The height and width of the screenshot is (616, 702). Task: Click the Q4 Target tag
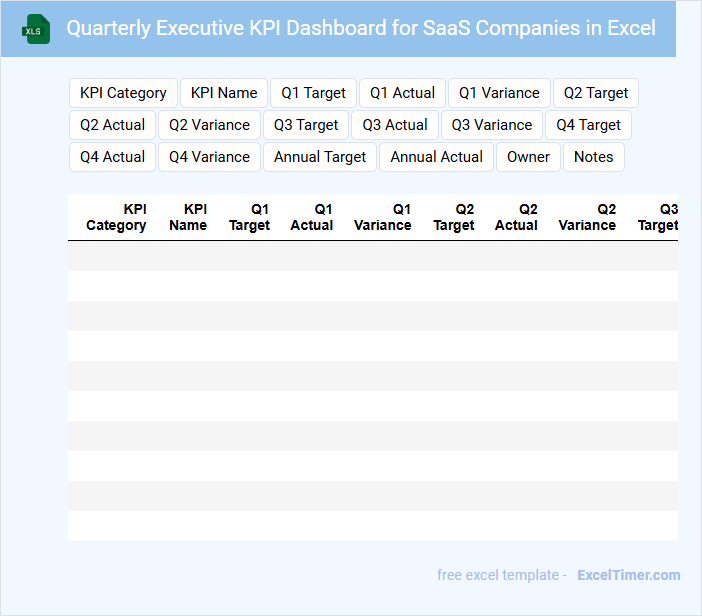pos(588,125)
